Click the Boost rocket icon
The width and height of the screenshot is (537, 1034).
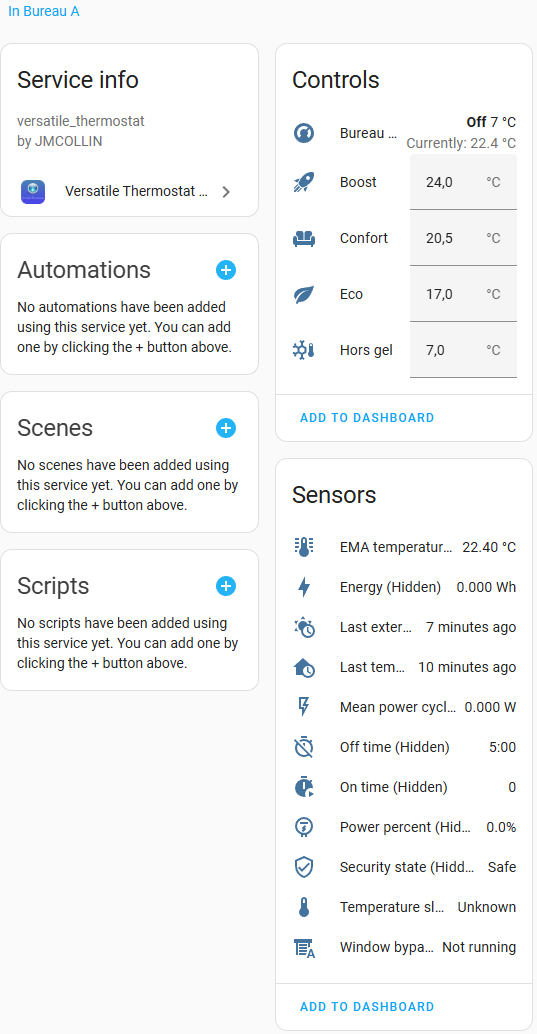(x=303, y=183)
